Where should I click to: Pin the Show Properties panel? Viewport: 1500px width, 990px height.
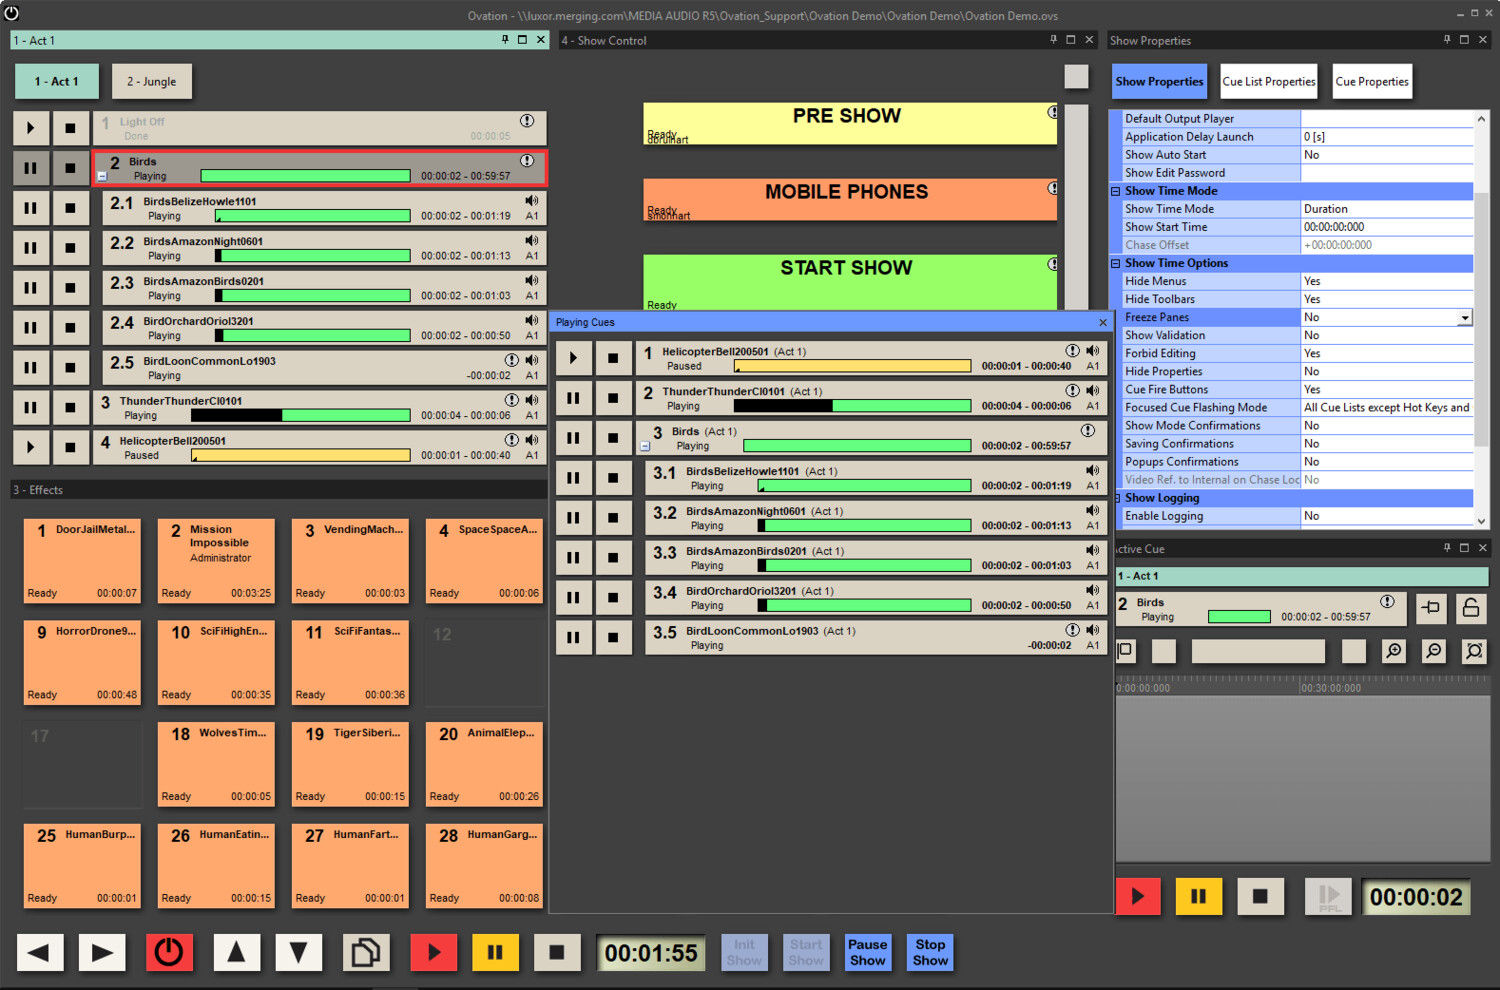1446,40
